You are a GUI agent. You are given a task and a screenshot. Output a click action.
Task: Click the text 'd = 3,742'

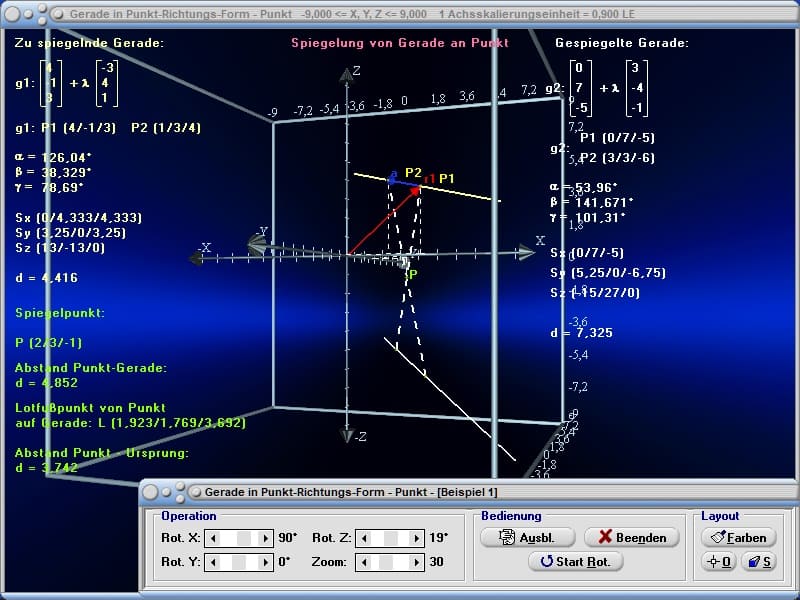46,468
